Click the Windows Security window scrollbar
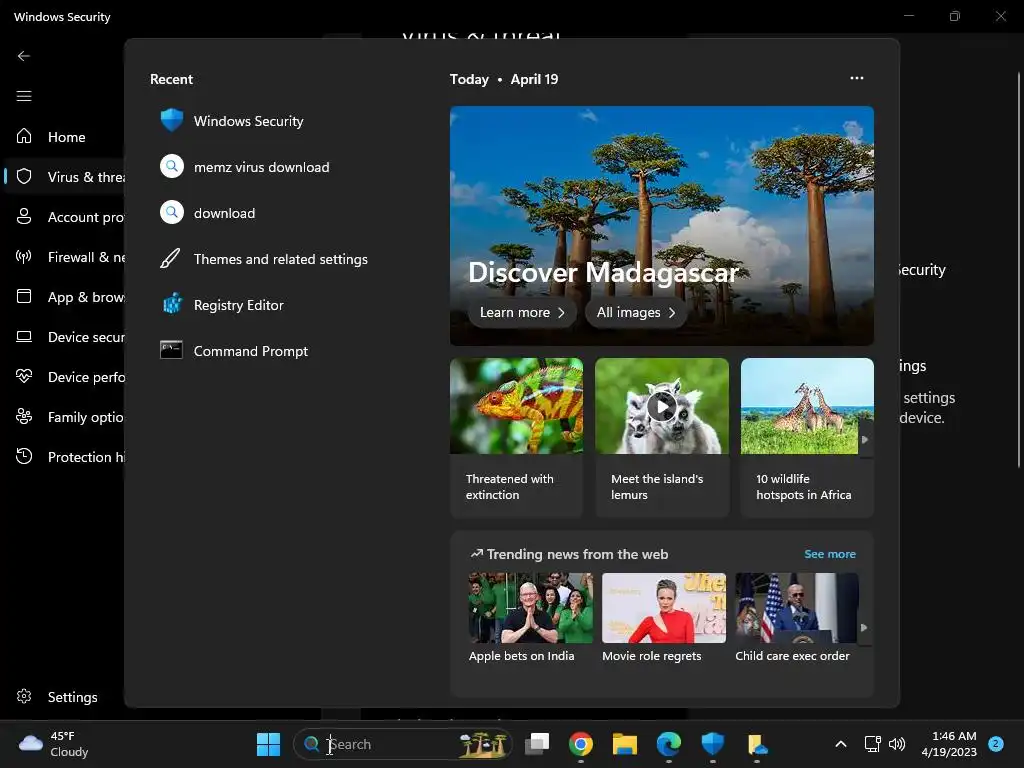The height and width of the screenshot is (768, 1024). point(1019,270)
